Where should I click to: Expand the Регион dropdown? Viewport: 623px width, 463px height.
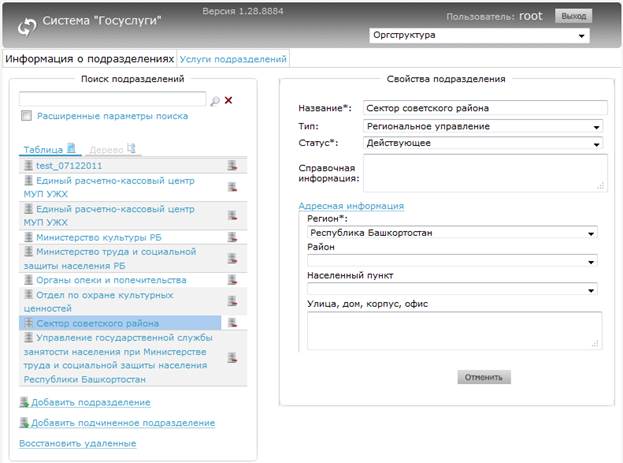coord(452,232)
